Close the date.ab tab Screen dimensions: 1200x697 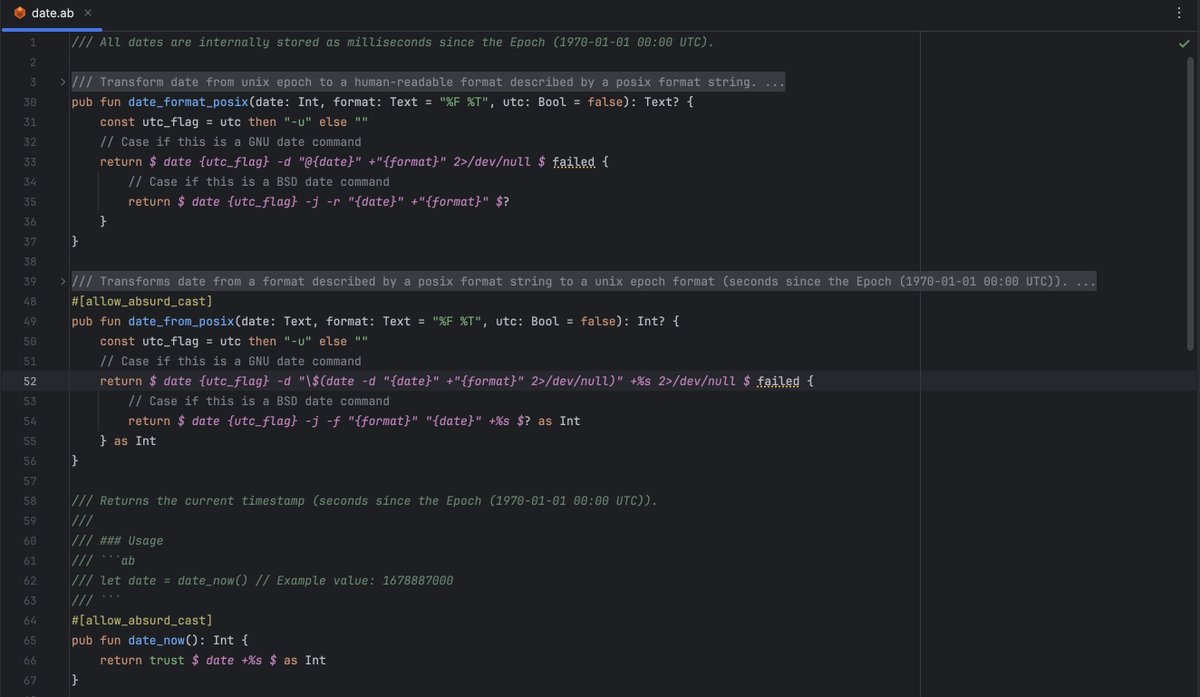tap(87, 13)
